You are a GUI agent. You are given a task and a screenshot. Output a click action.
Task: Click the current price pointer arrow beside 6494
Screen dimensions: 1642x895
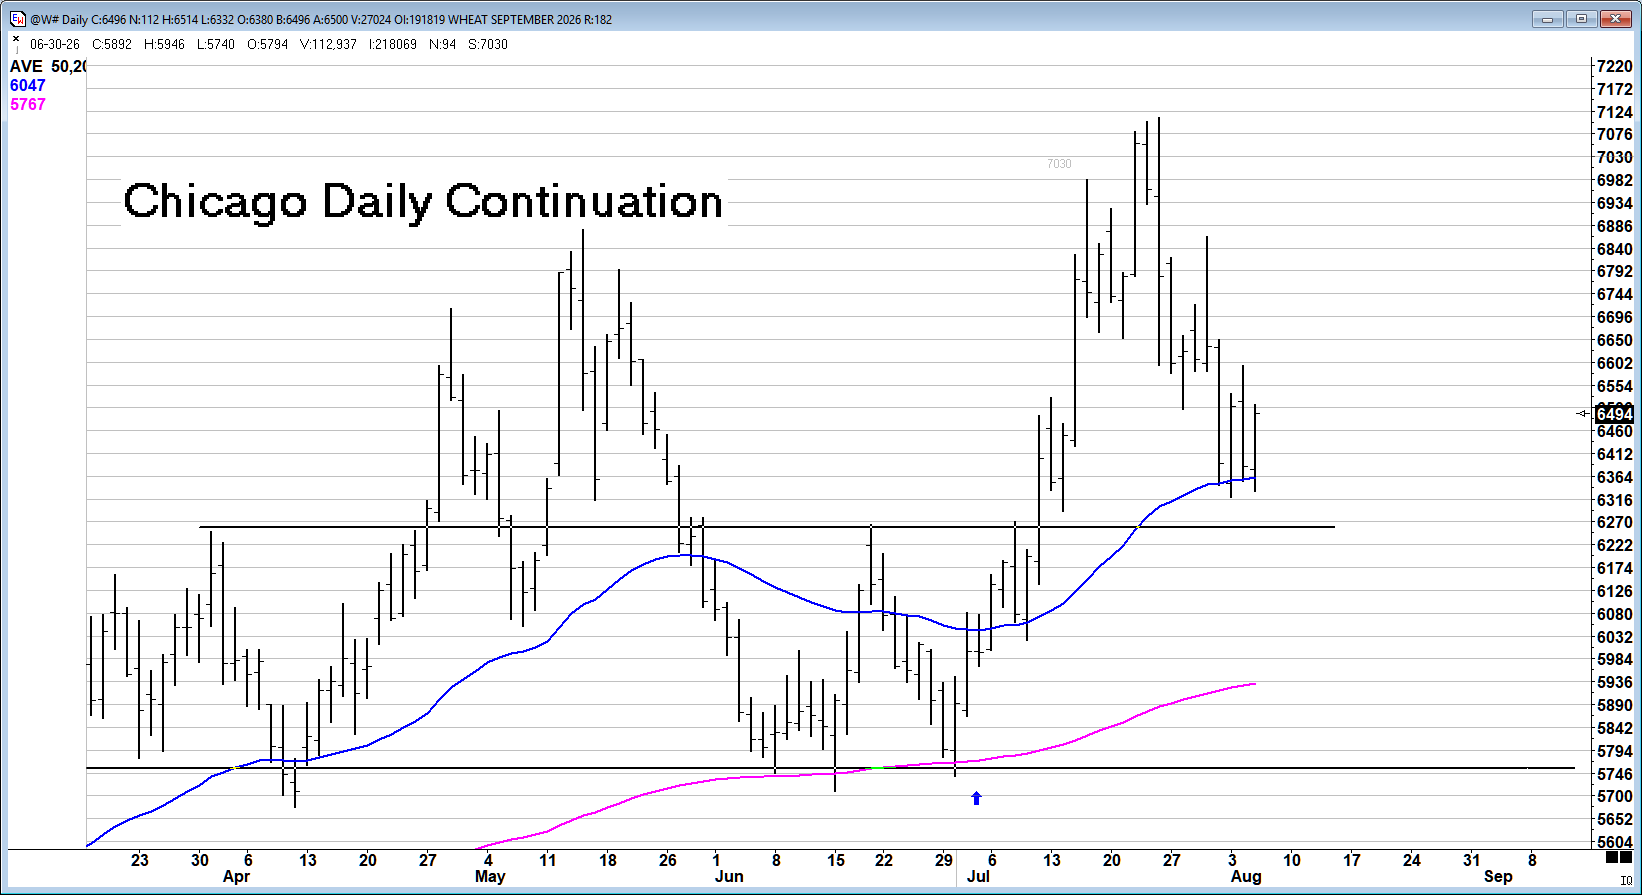pos(1583,413)
